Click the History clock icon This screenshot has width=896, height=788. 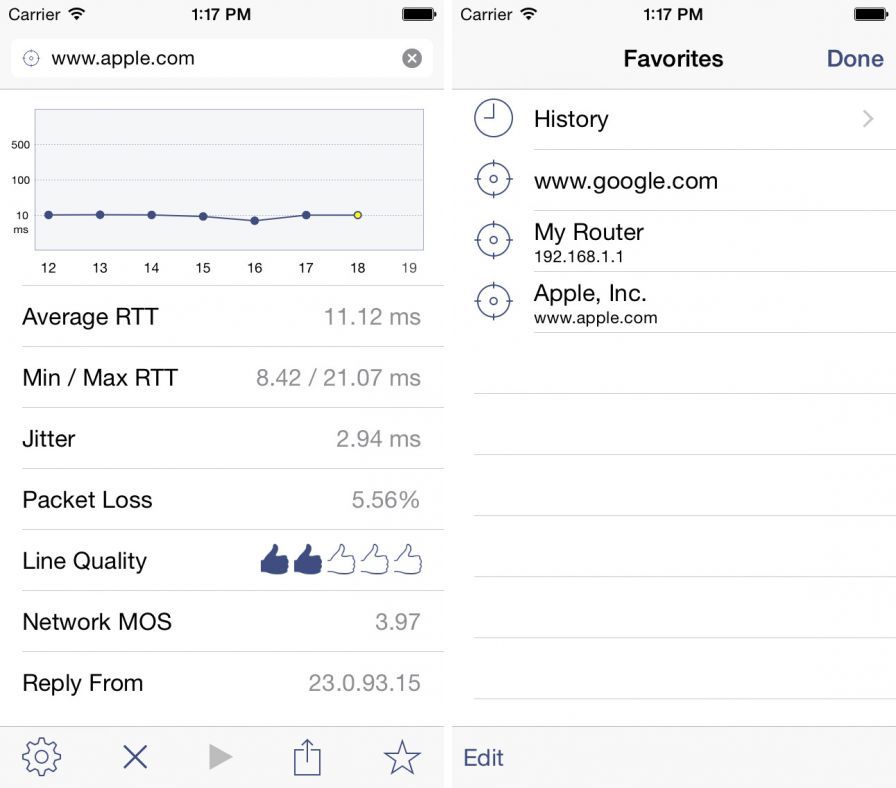[492, 119]
